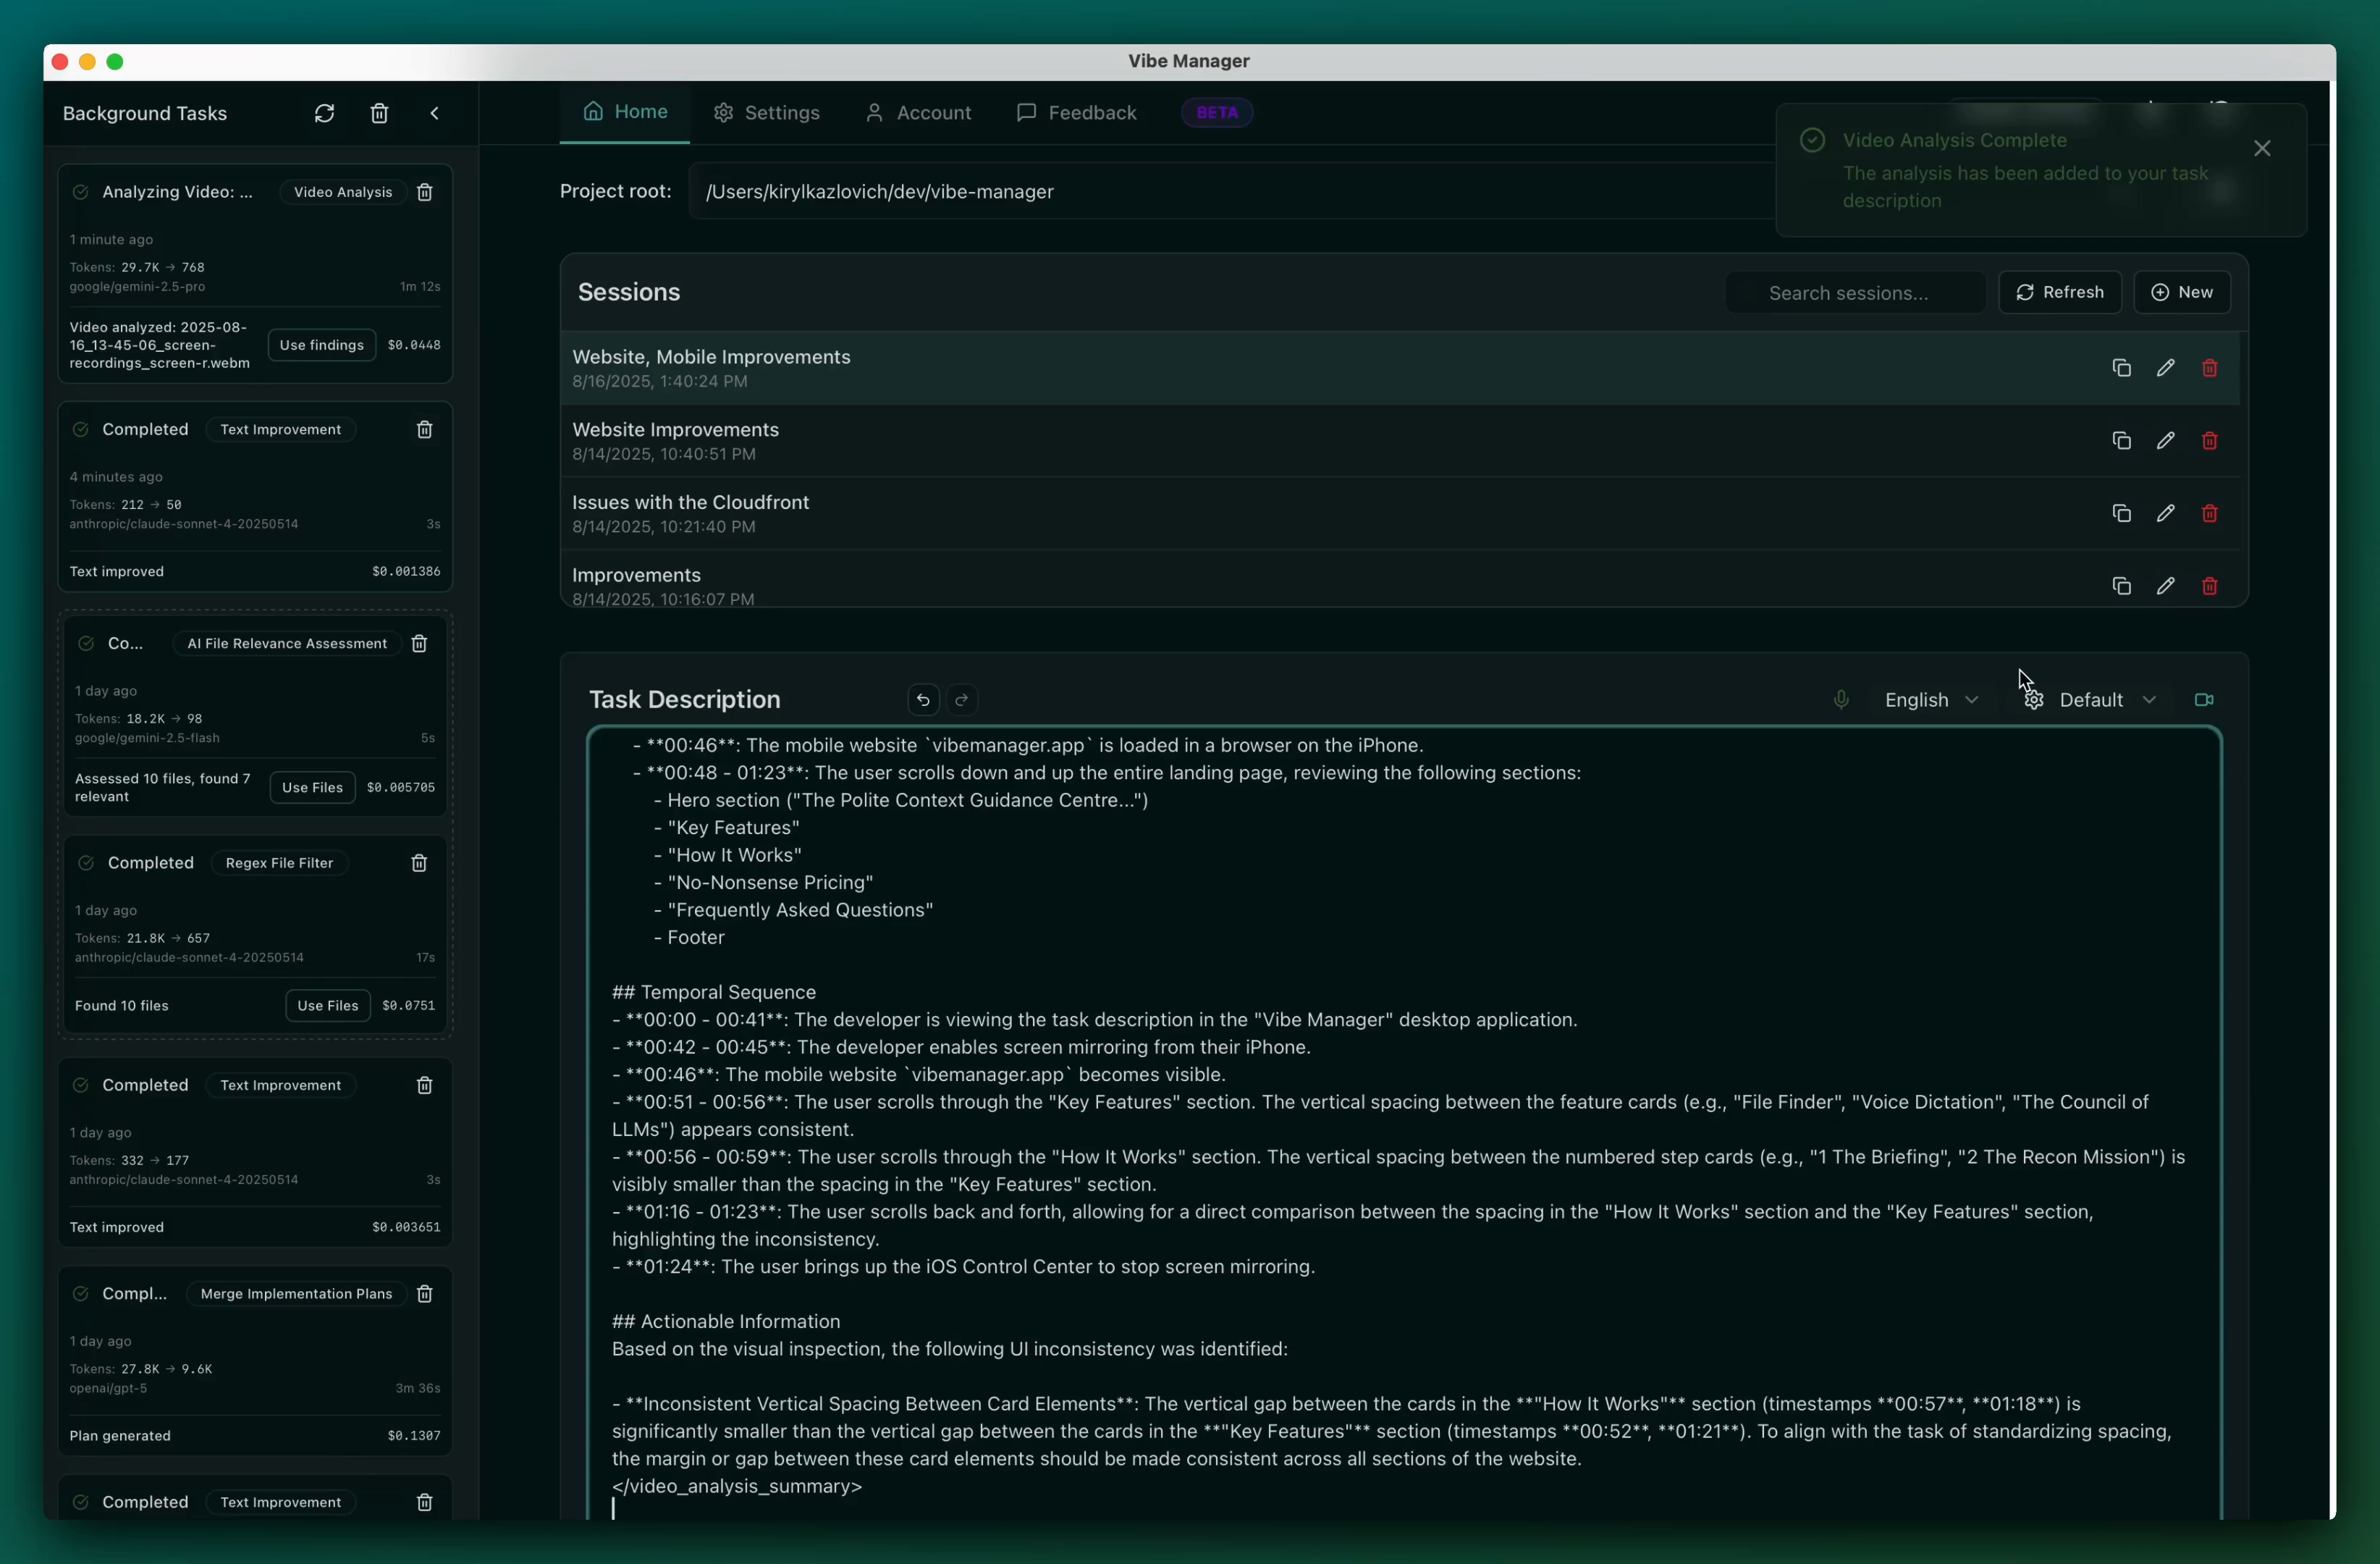Click the Merge Implementation Plans badge
The width and height of the screenshot is (2380, 1564).
point(296,1294)
